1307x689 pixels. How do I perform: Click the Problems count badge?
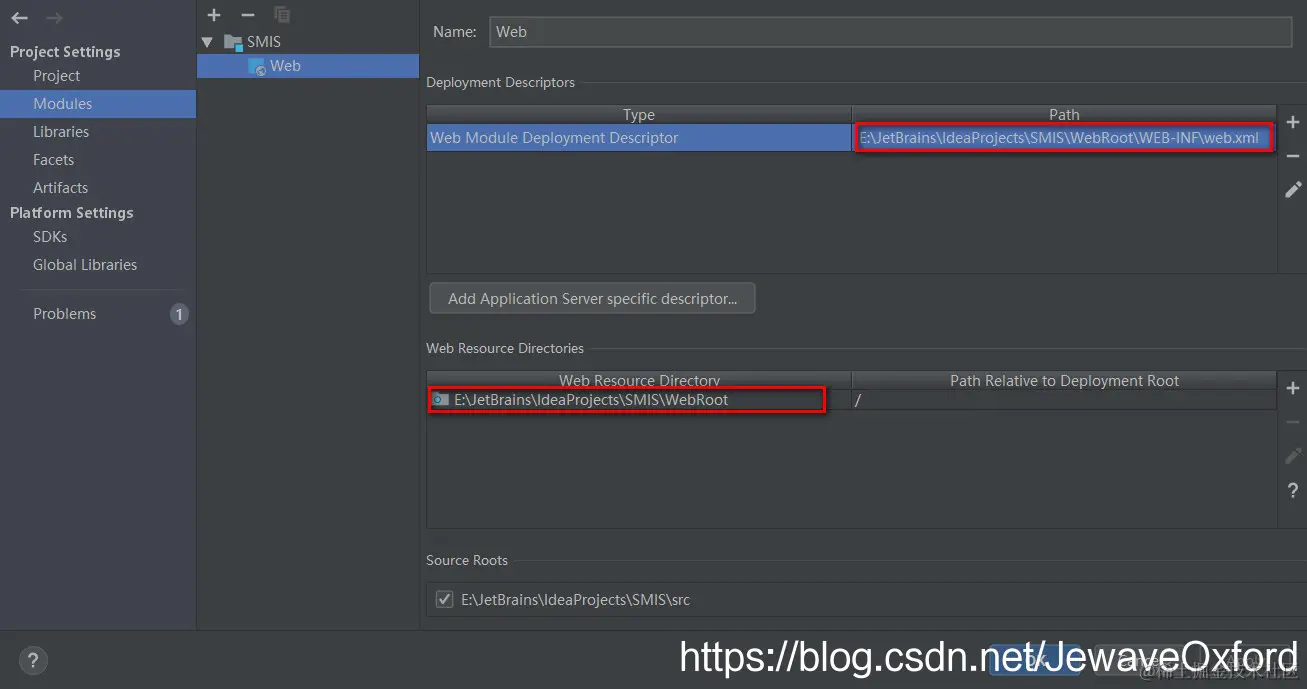coord(179,314)
